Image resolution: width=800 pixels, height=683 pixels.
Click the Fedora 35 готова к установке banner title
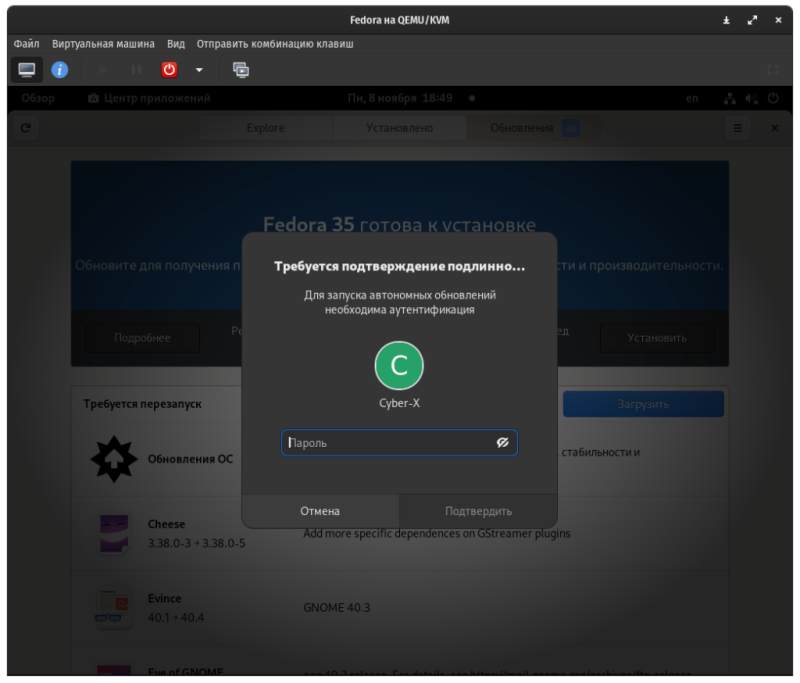pos(399,224)
